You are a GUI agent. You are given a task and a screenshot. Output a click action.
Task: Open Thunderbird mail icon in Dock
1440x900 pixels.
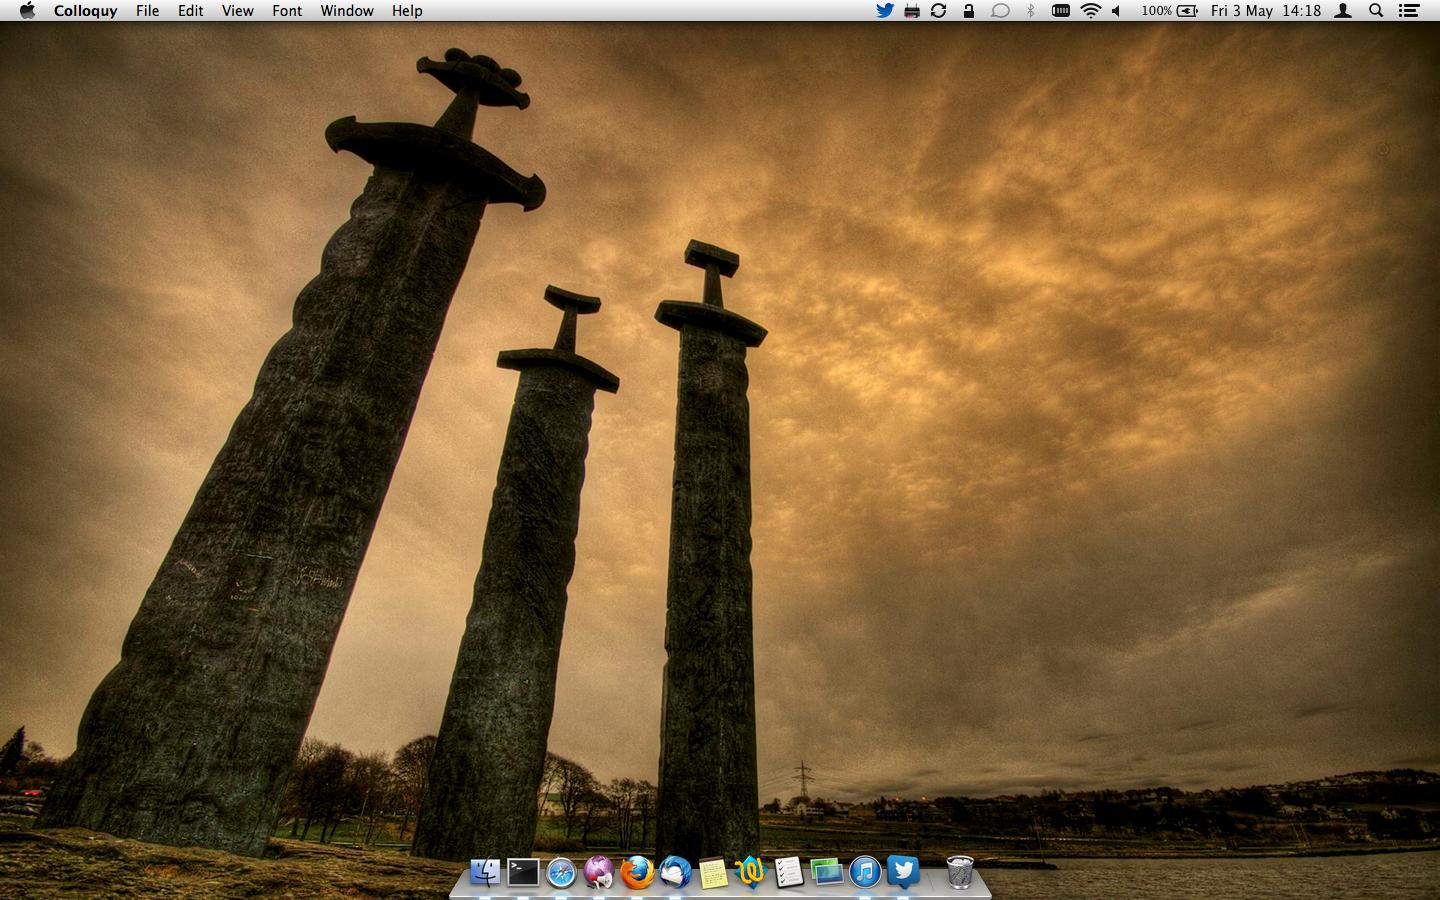[x=675, y=872]
